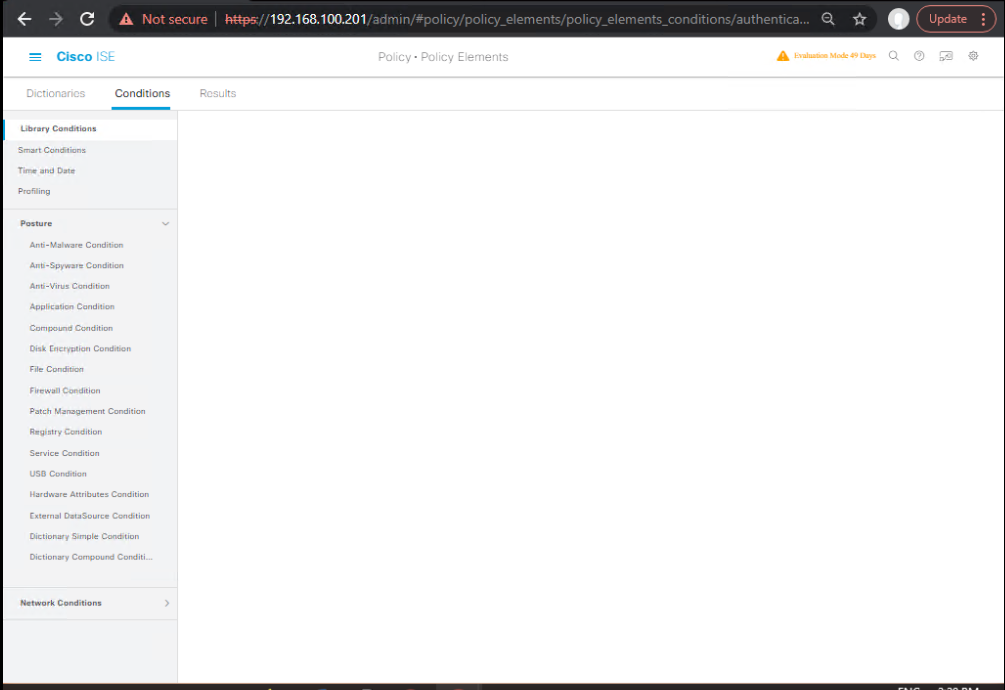
Task: Click the Evaluation Mode warning icon
Action: (x=783, y=56)
